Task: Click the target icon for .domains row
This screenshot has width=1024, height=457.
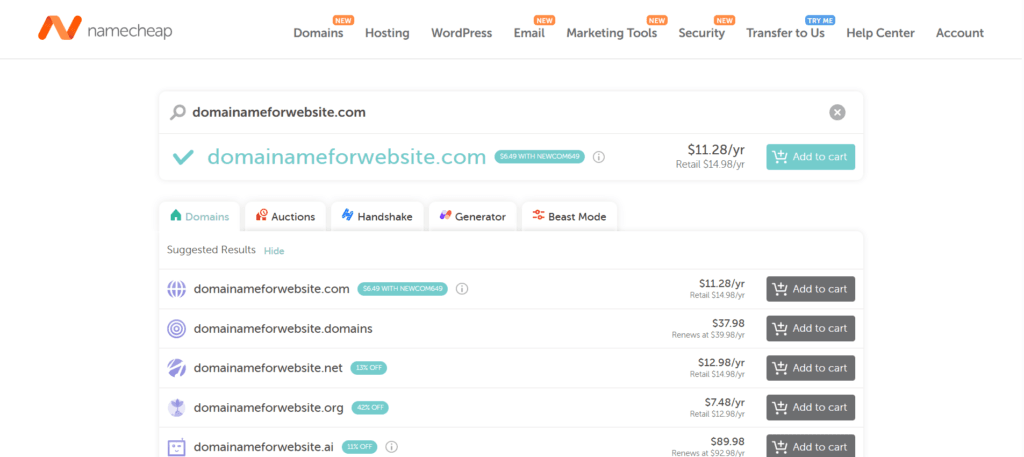Action: point(176,328)
